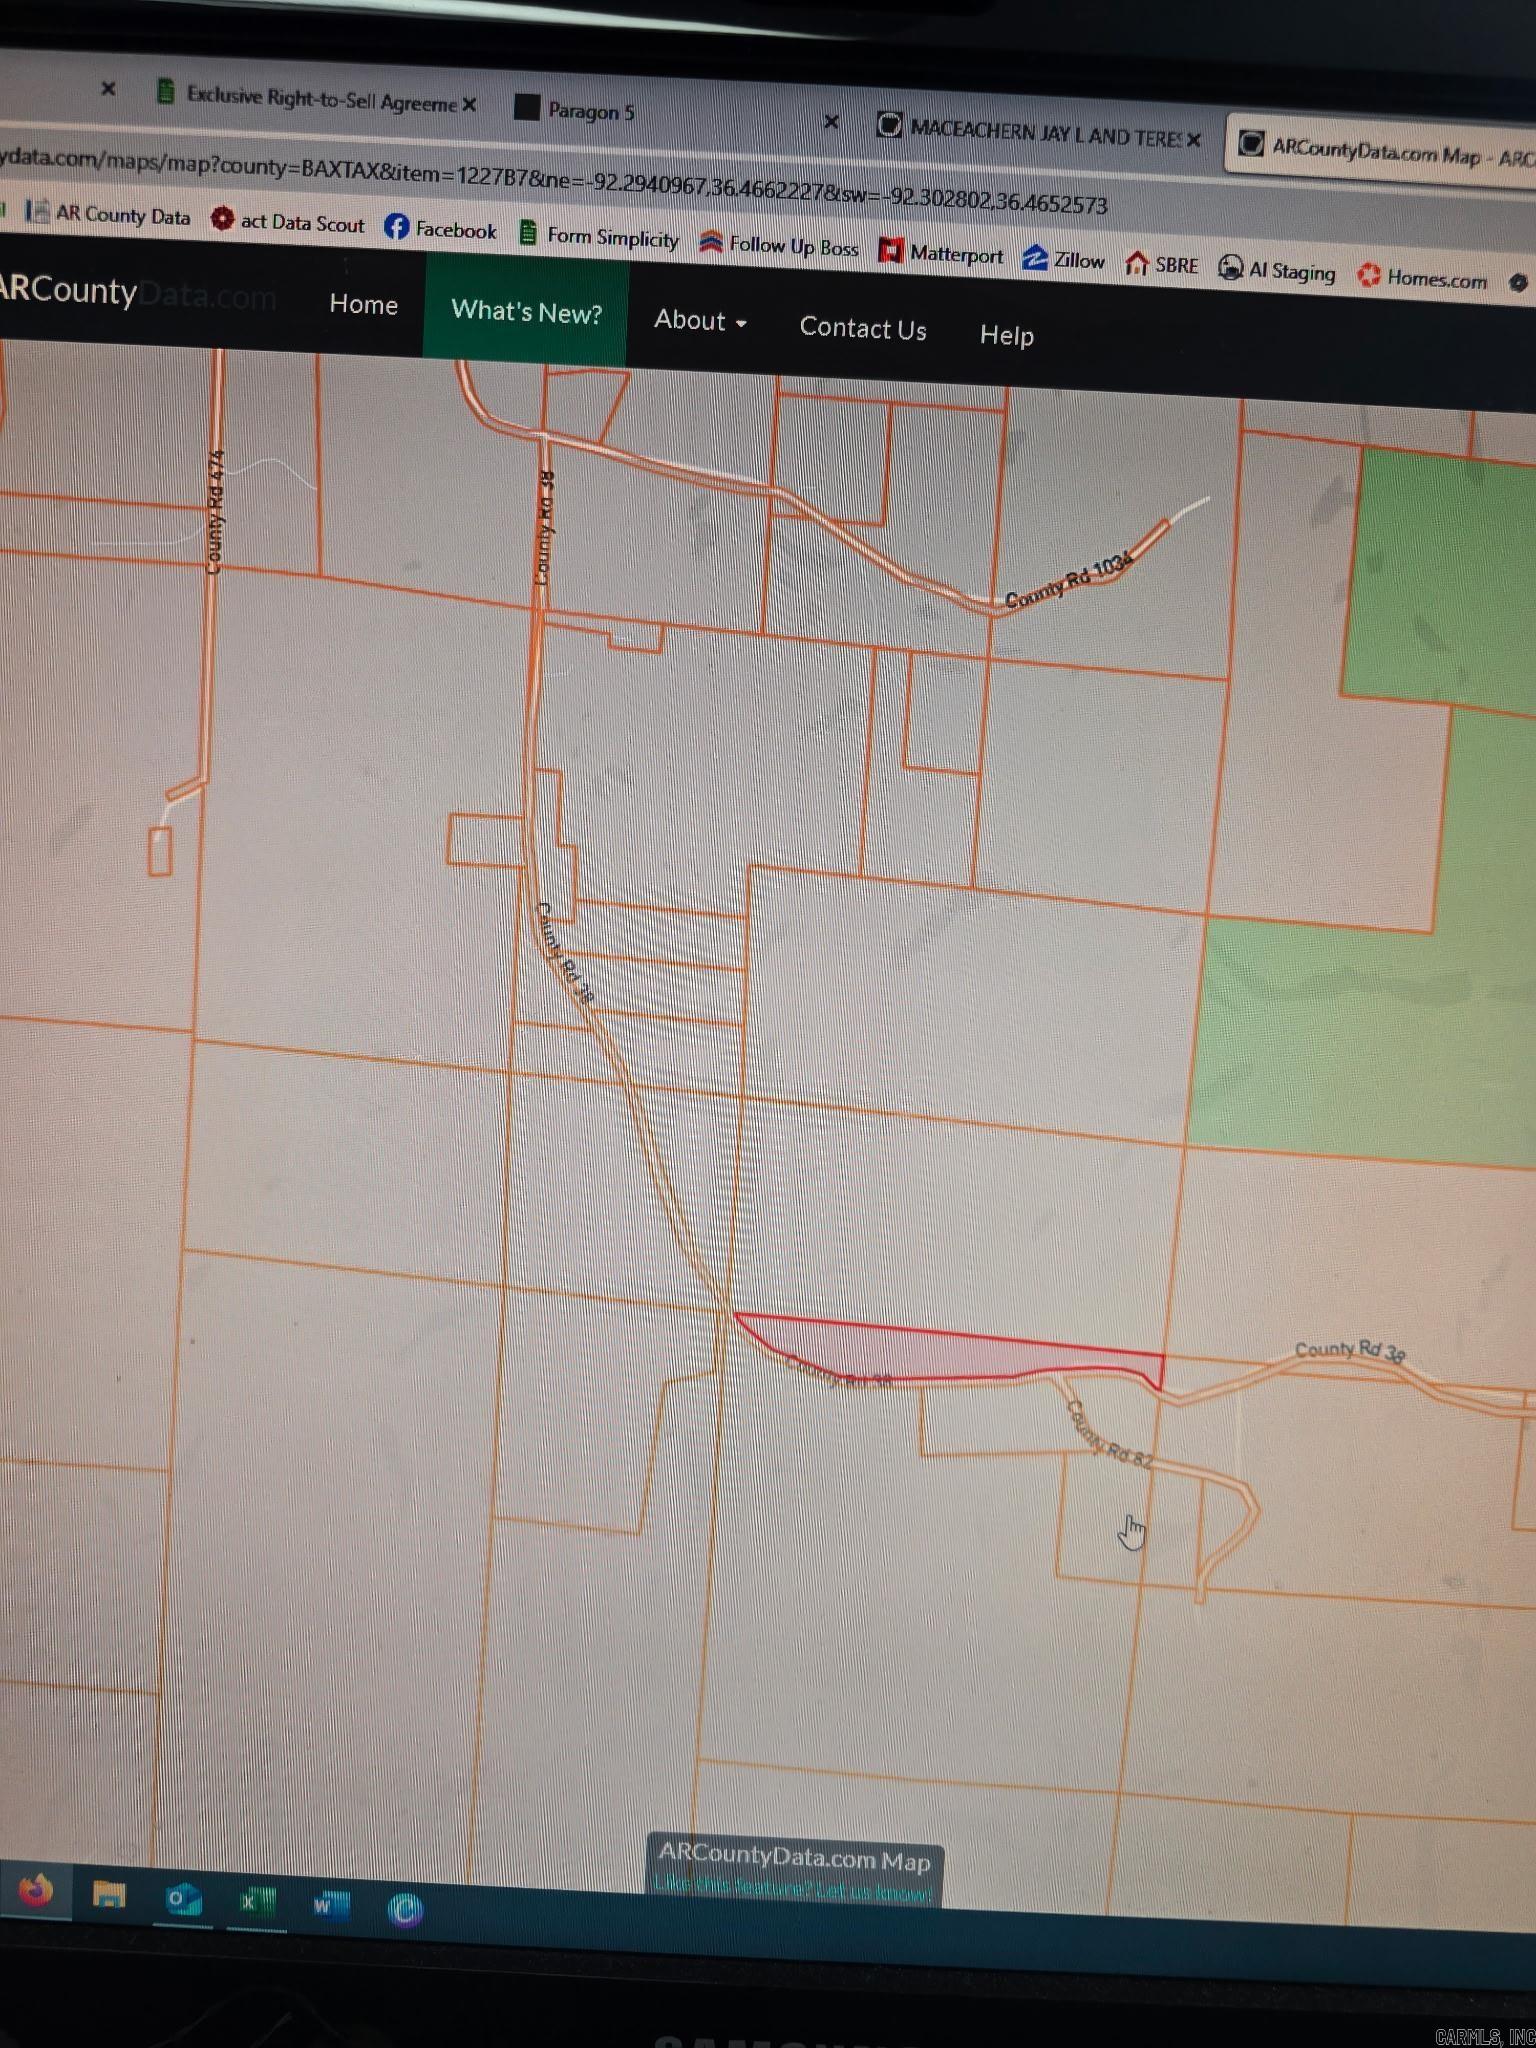Close the MACEACHERN JAY L tab
The width and height of the screenshot is (1536, 2048).
click(1193, 140)
